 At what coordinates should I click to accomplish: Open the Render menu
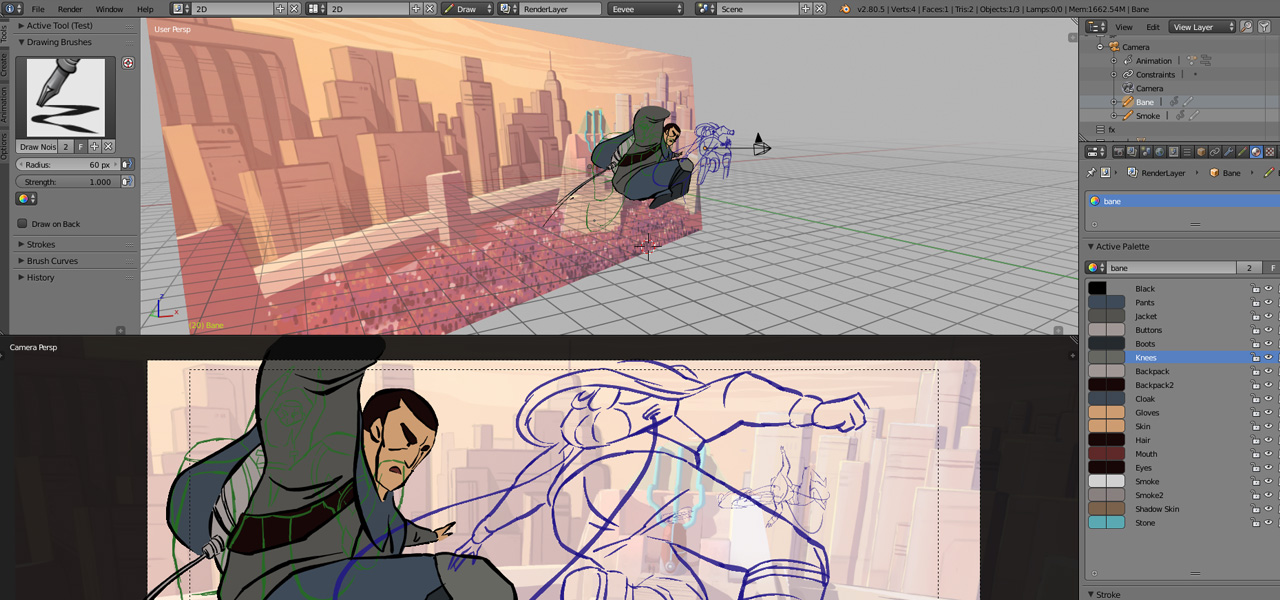coord(70,9)
